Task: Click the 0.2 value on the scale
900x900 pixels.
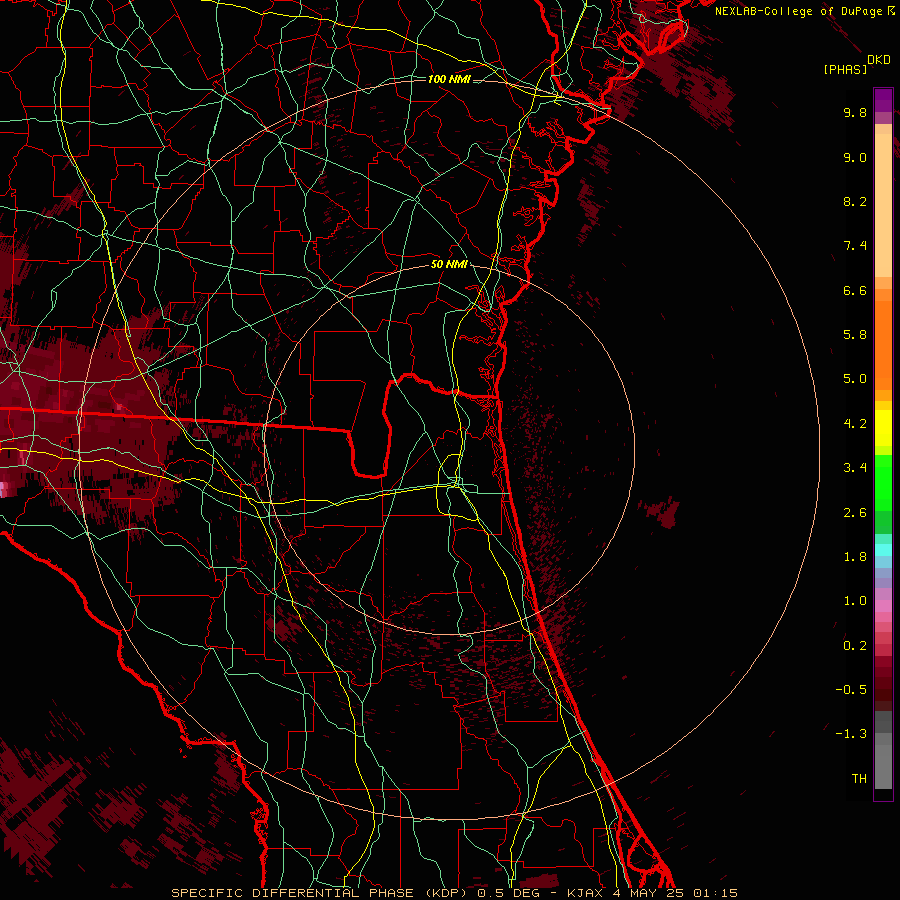Action: (x=855, y=646)
